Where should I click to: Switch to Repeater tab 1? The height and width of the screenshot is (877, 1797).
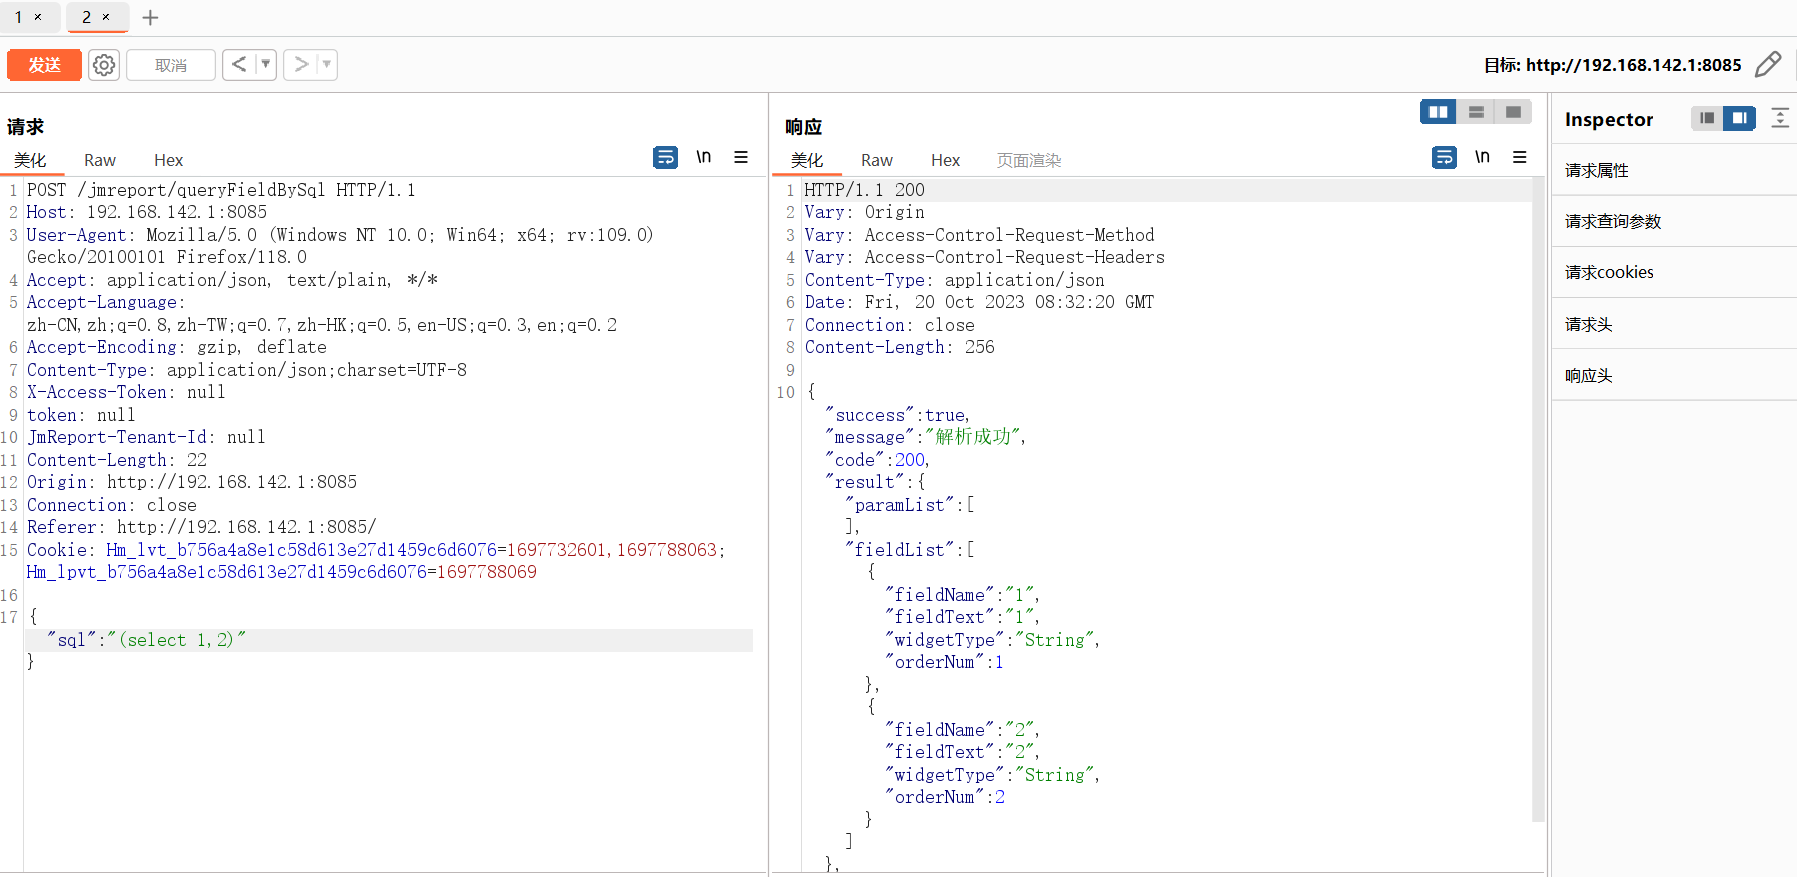point(18,17)
